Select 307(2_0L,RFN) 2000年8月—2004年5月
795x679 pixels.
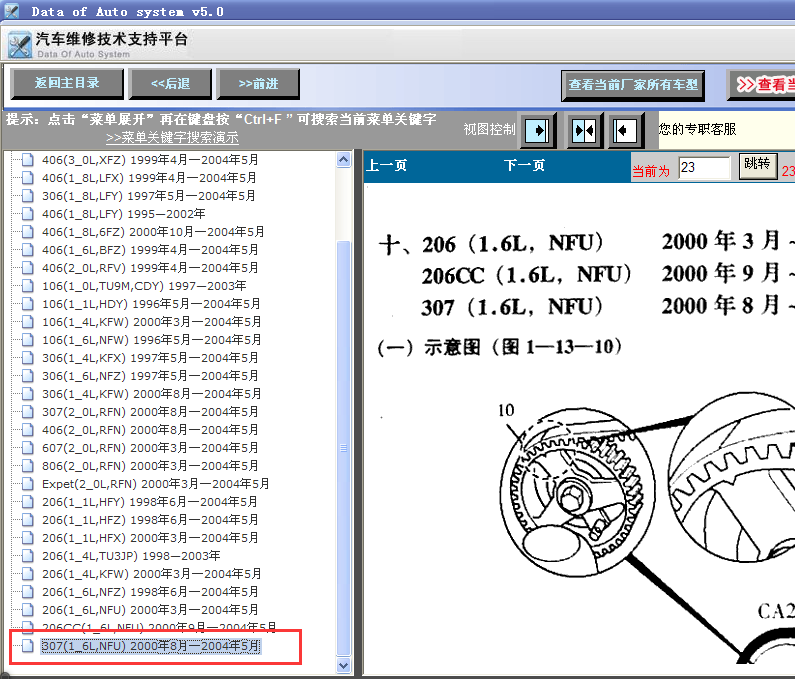pos(150,412)
